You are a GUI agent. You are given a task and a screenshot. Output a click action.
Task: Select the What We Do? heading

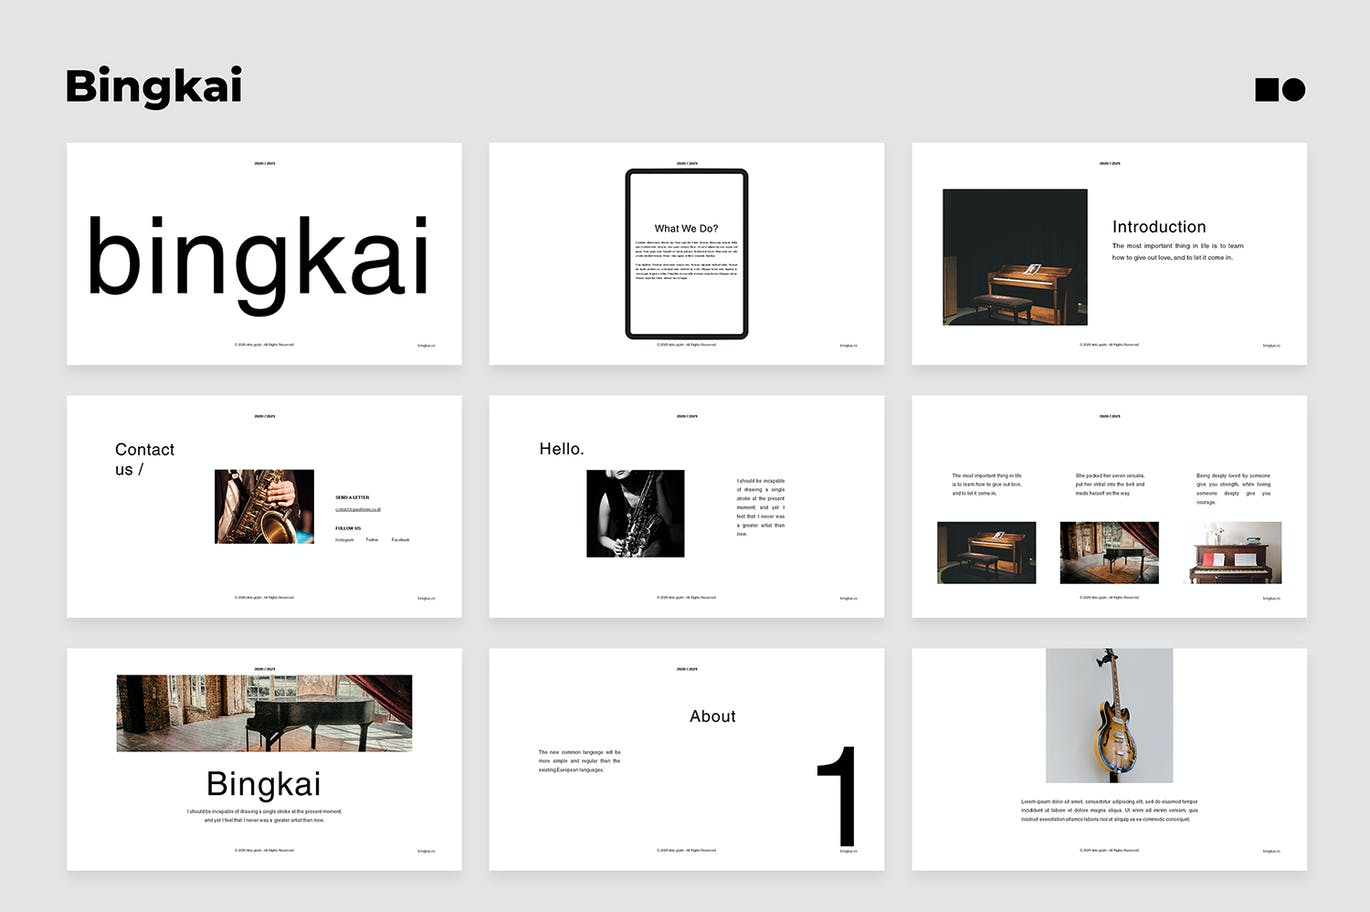pos(686,229)
